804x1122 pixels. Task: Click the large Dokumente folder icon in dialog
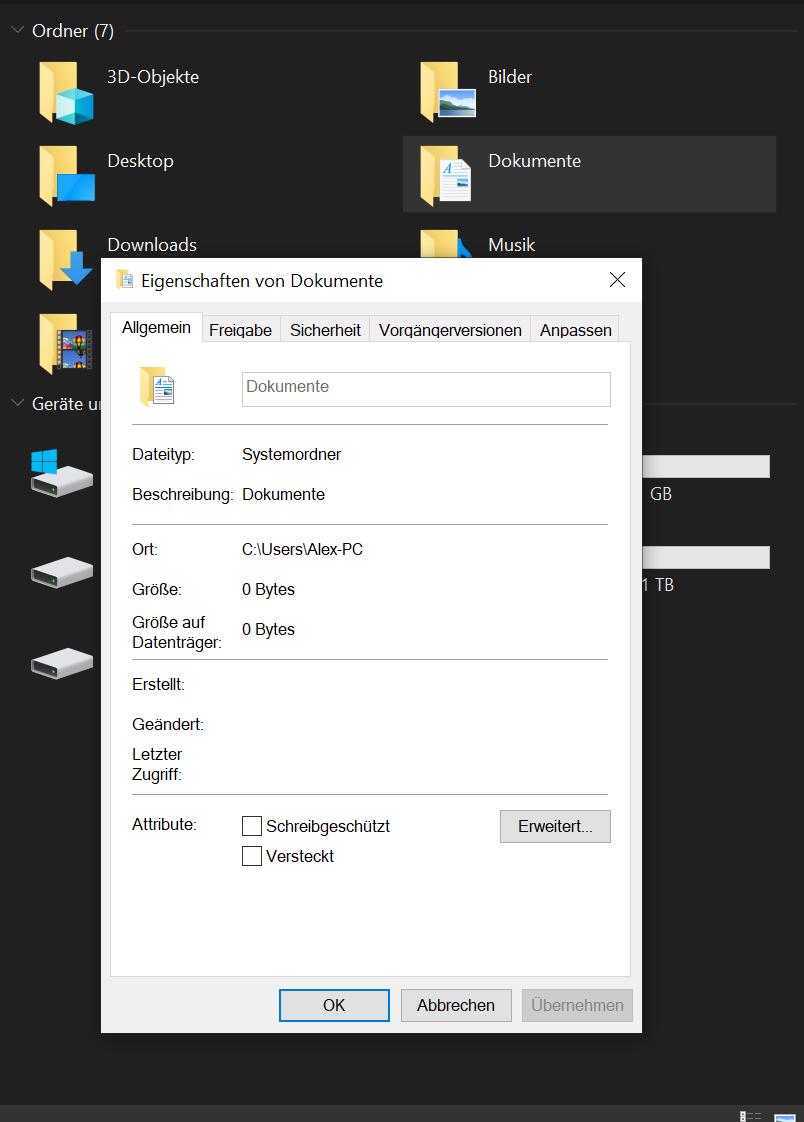click(157, 386)
